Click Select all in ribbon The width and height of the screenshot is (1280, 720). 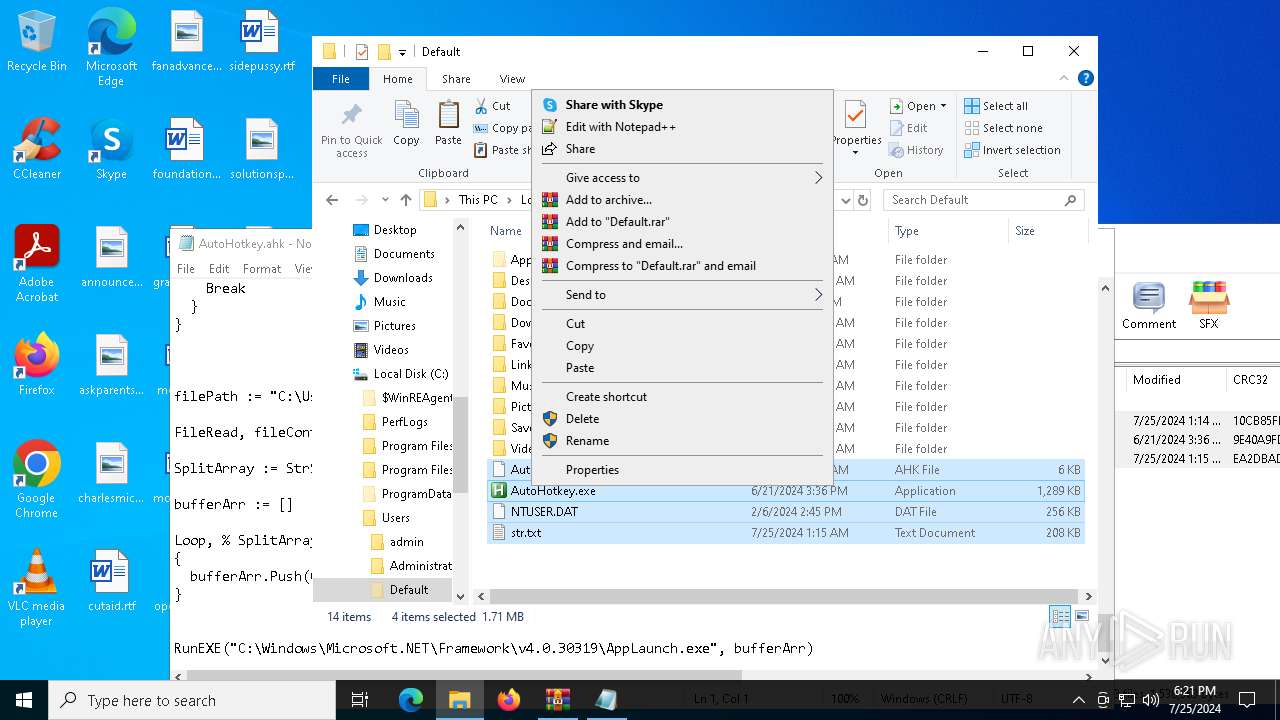[x=996, y=106]
